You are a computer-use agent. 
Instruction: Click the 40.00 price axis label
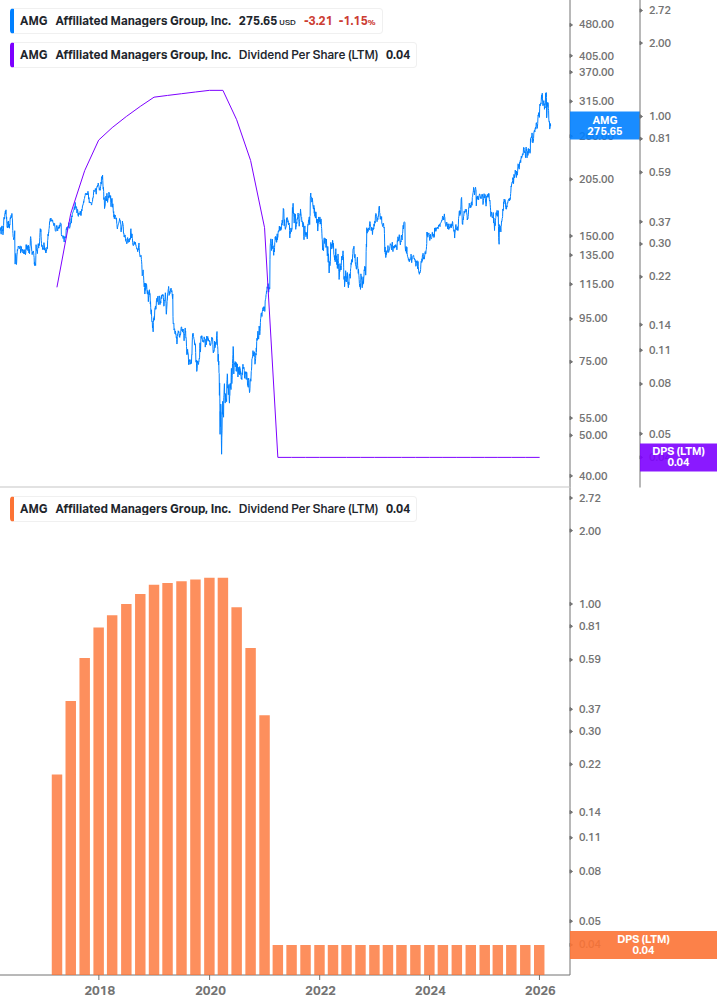593,476
